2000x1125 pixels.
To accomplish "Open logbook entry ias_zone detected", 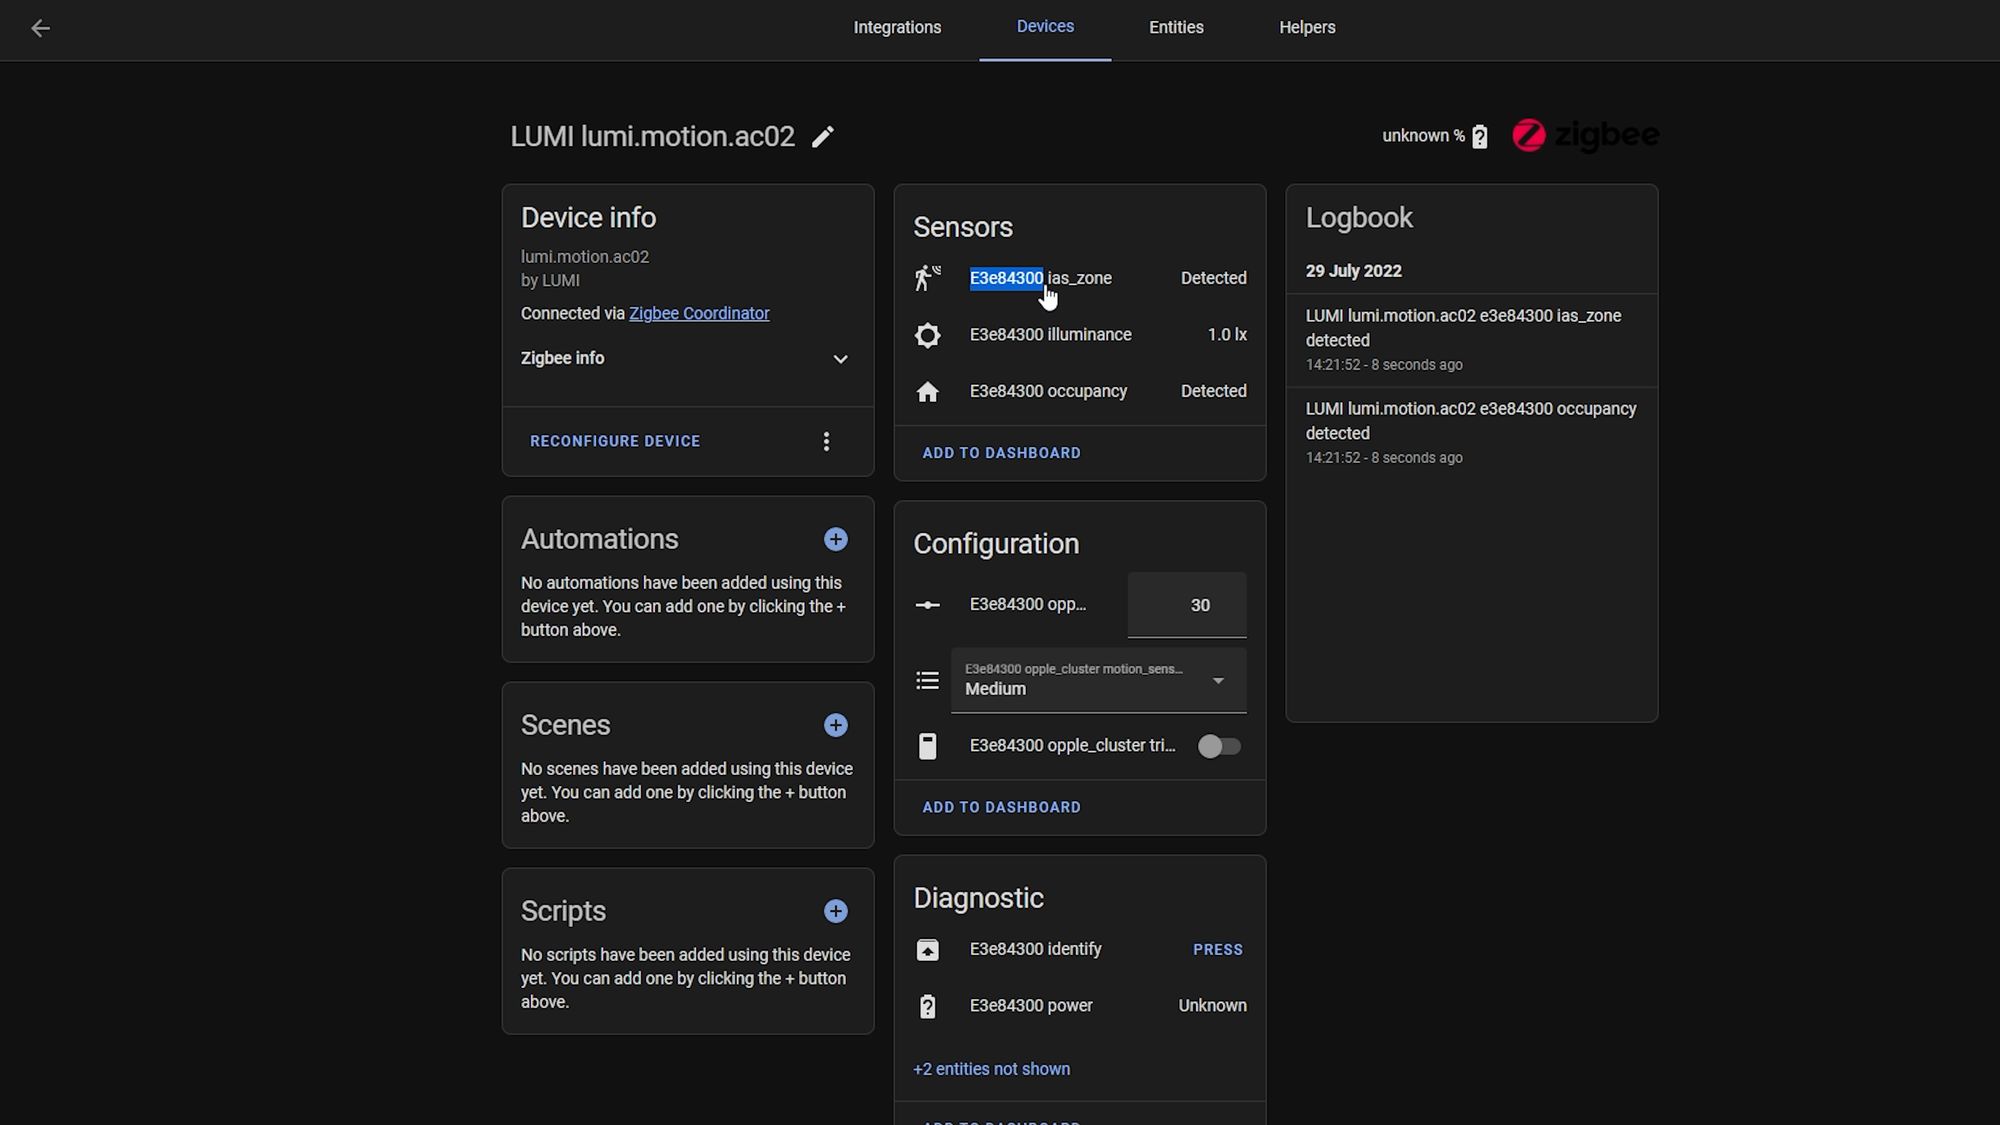I will click(x=1471, y=340).
